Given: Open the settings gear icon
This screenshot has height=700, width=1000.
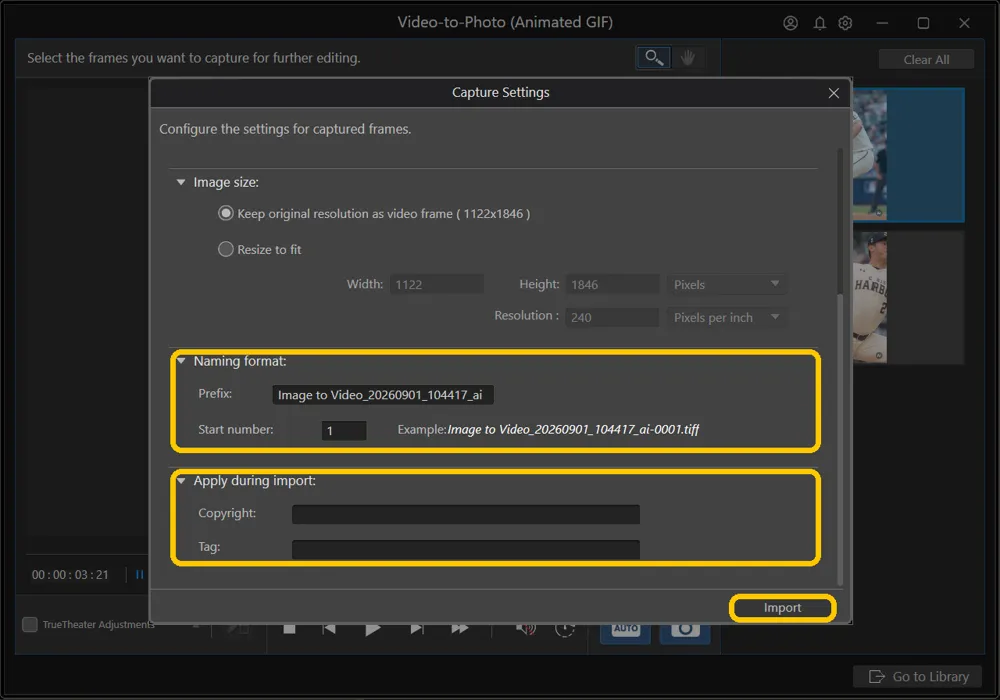Looking at the screenshot, I should 845,23.
